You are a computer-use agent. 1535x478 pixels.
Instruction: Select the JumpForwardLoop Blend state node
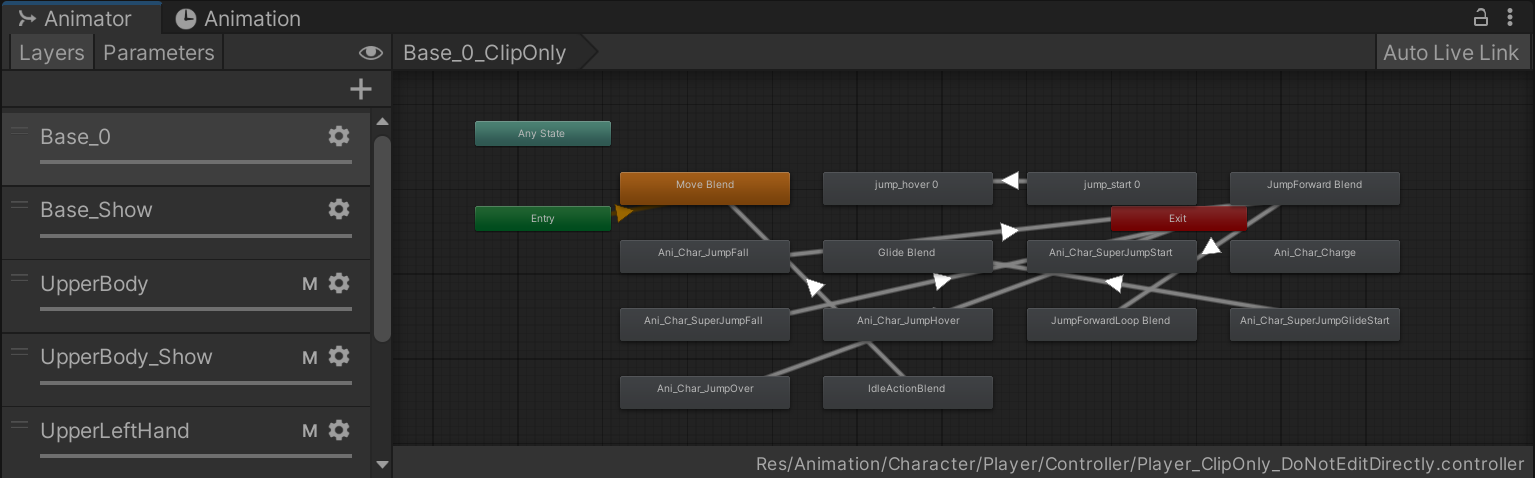coord(1112,324)
